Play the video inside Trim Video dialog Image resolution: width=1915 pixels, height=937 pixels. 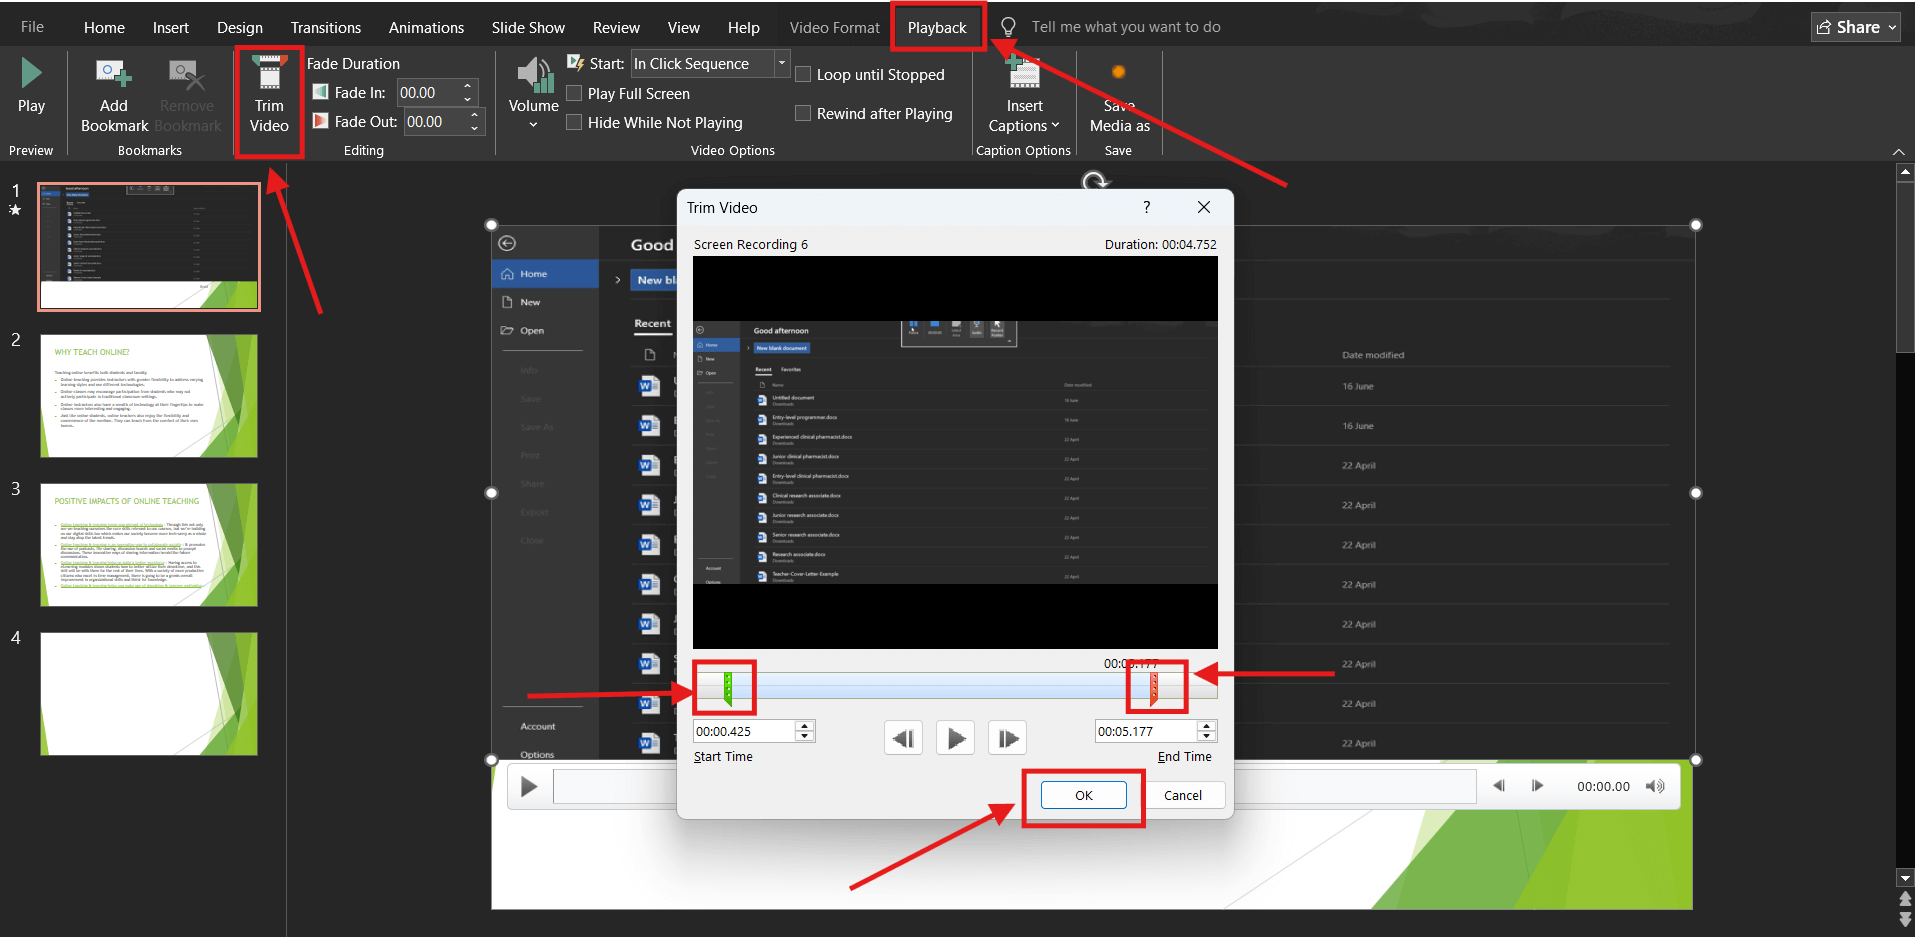click(955, 737)
